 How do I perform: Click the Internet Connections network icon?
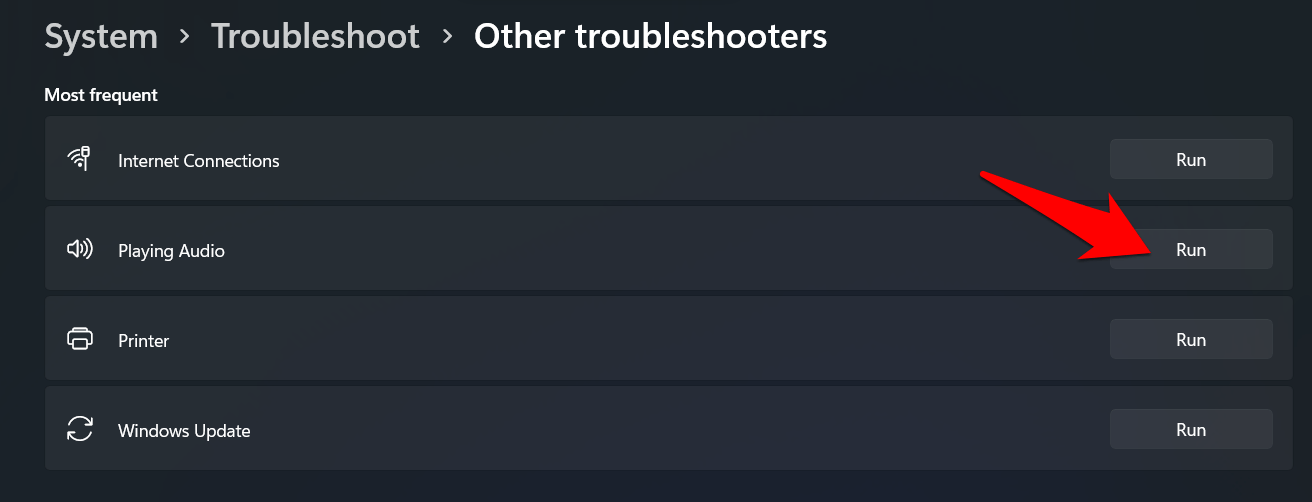79,159
